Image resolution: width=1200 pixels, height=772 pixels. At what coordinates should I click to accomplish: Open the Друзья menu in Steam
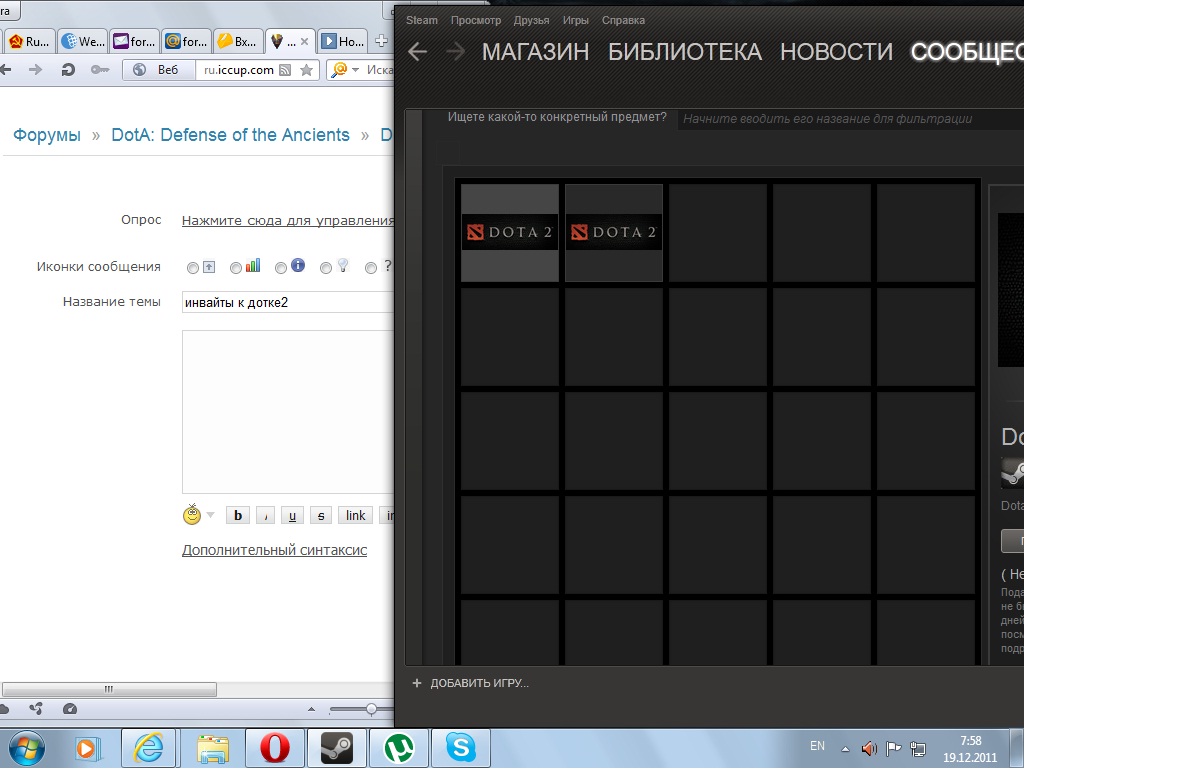[531, 20]
